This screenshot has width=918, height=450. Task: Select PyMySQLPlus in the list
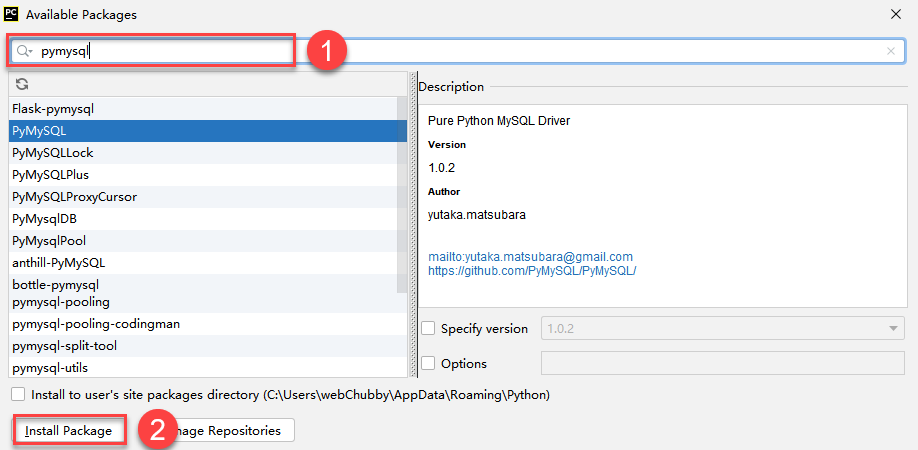click(x=203, y=175)
